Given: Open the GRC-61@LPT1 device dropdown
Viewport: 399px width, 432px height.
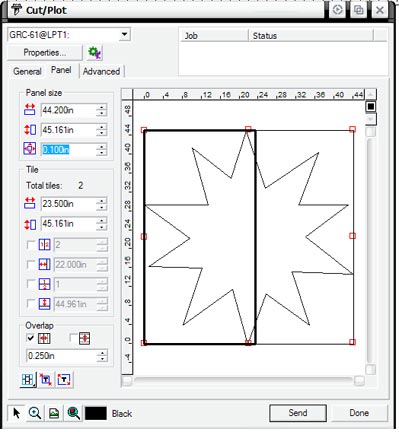Looking at the screenshot, I should pyautogui.click(x=124, y=34).
